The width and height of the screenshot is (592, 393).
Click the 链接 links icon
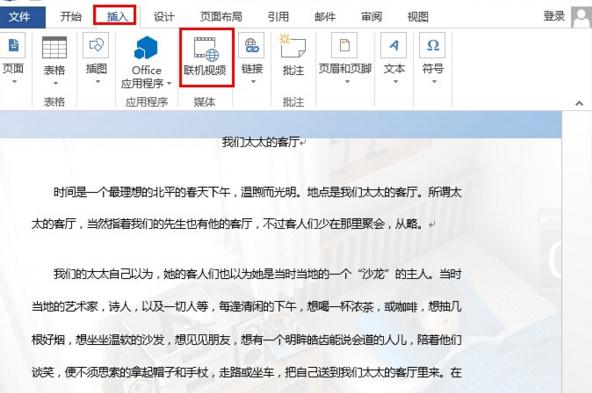click(x=252, y=45)
